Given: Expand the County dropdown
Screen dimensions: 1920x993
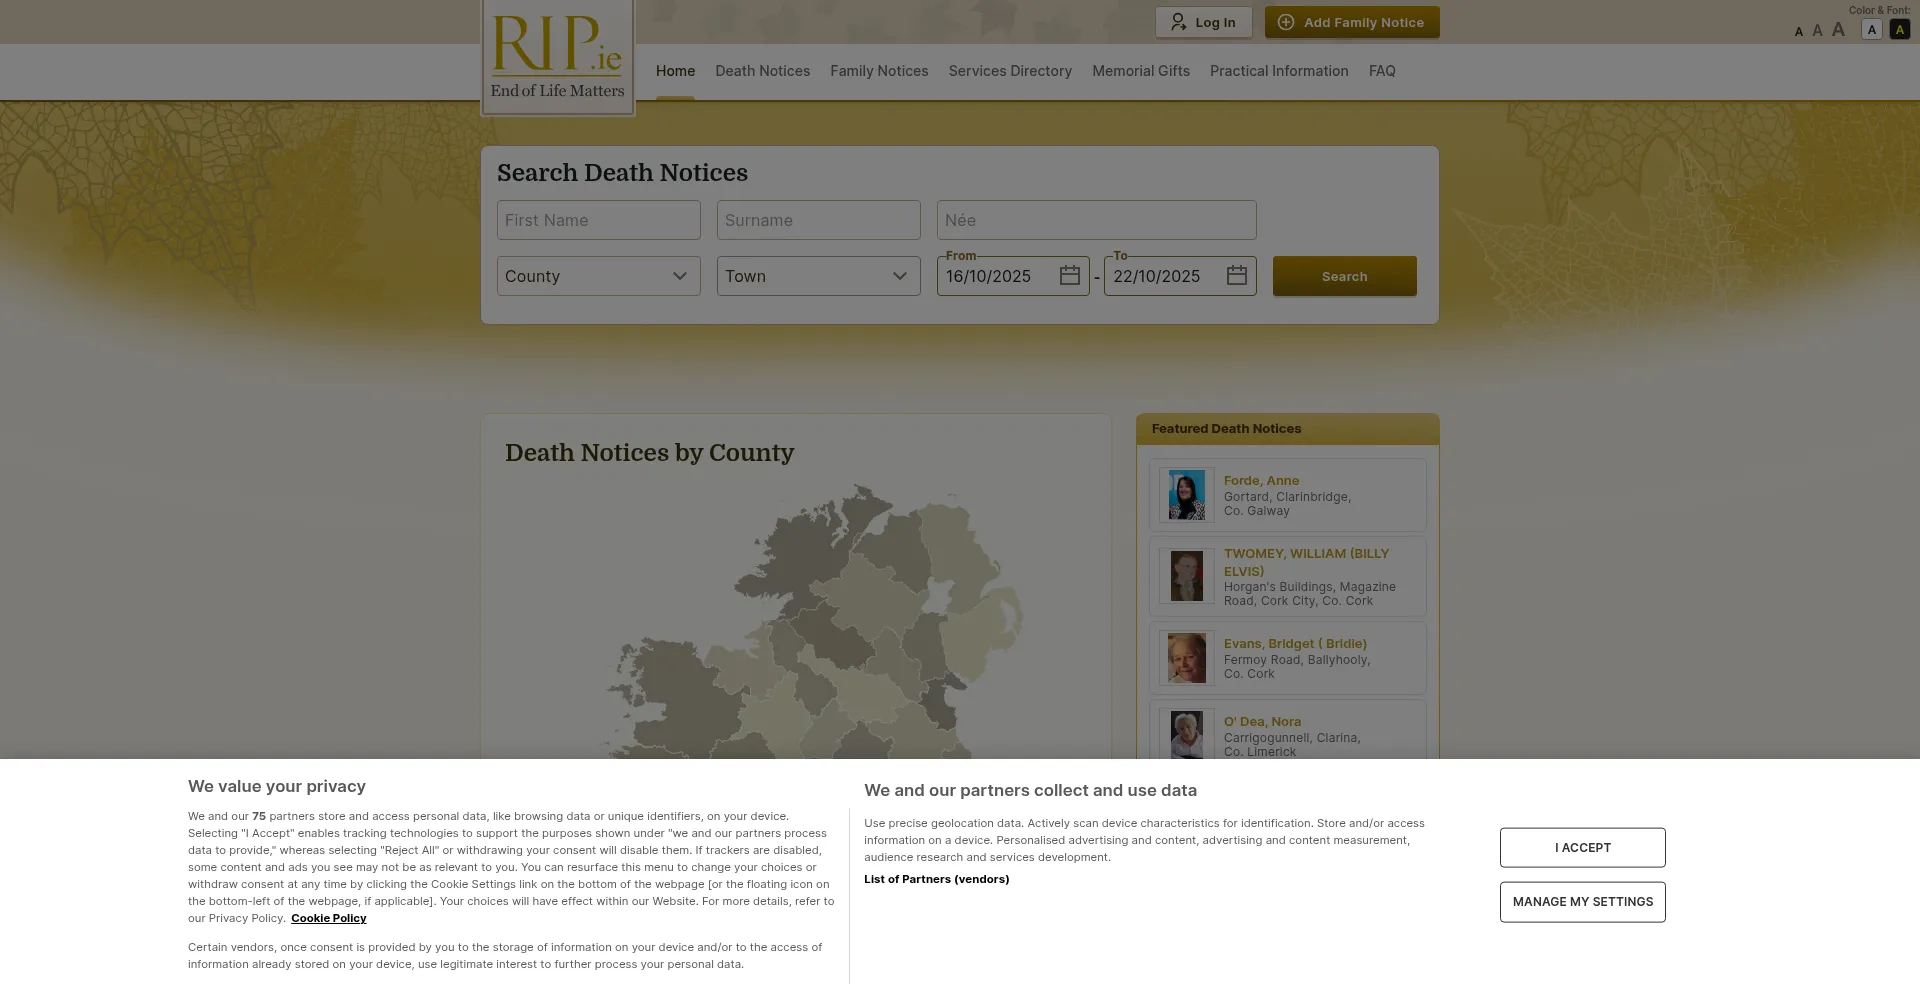Looking at the screenshot, I should [598, 276].
